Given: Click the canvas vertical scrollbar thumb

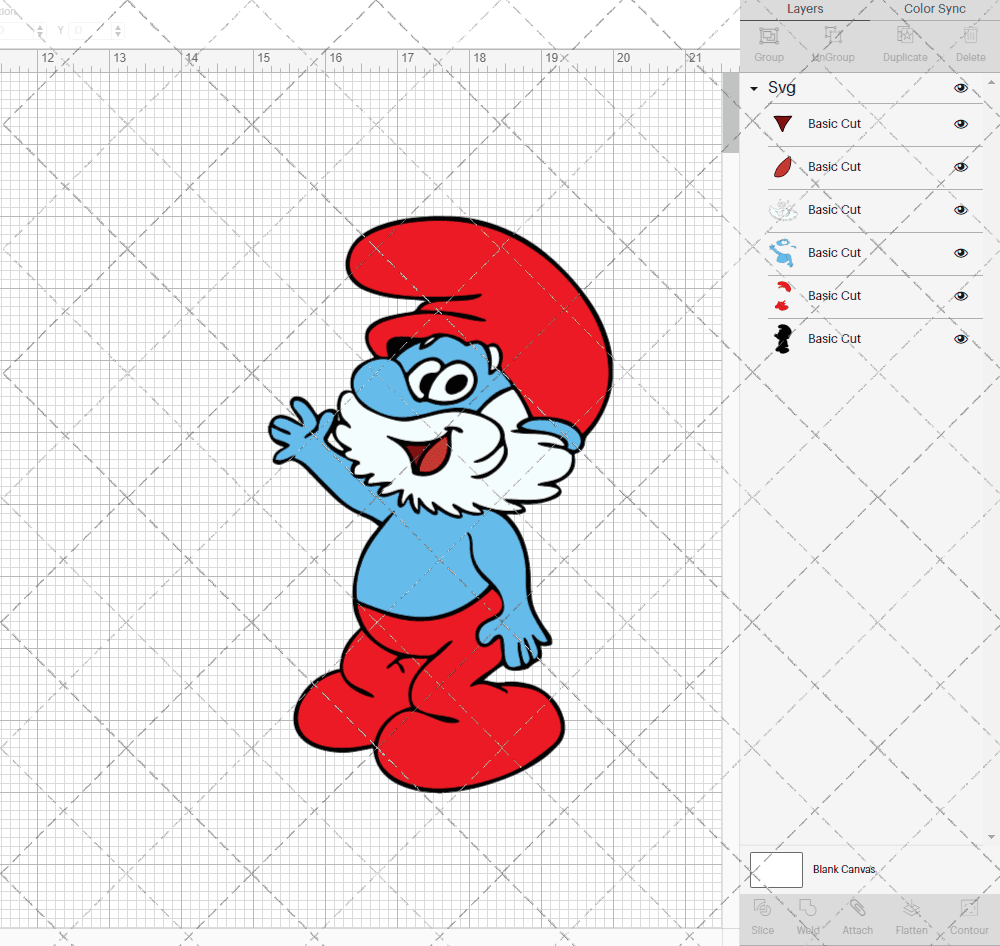Looking at the screenshot, I should click(x=730, y=113).
